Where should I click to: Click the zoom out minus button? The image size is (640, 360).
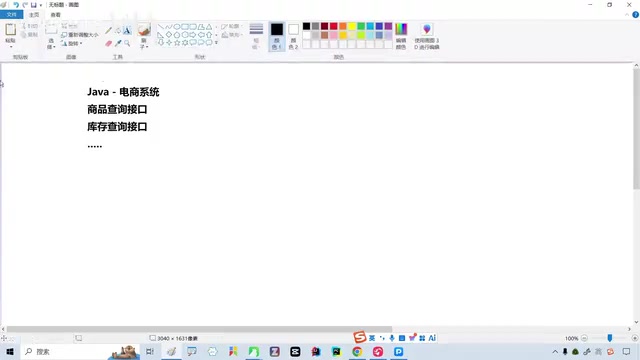pyautogui.click(x=584, y=338)
